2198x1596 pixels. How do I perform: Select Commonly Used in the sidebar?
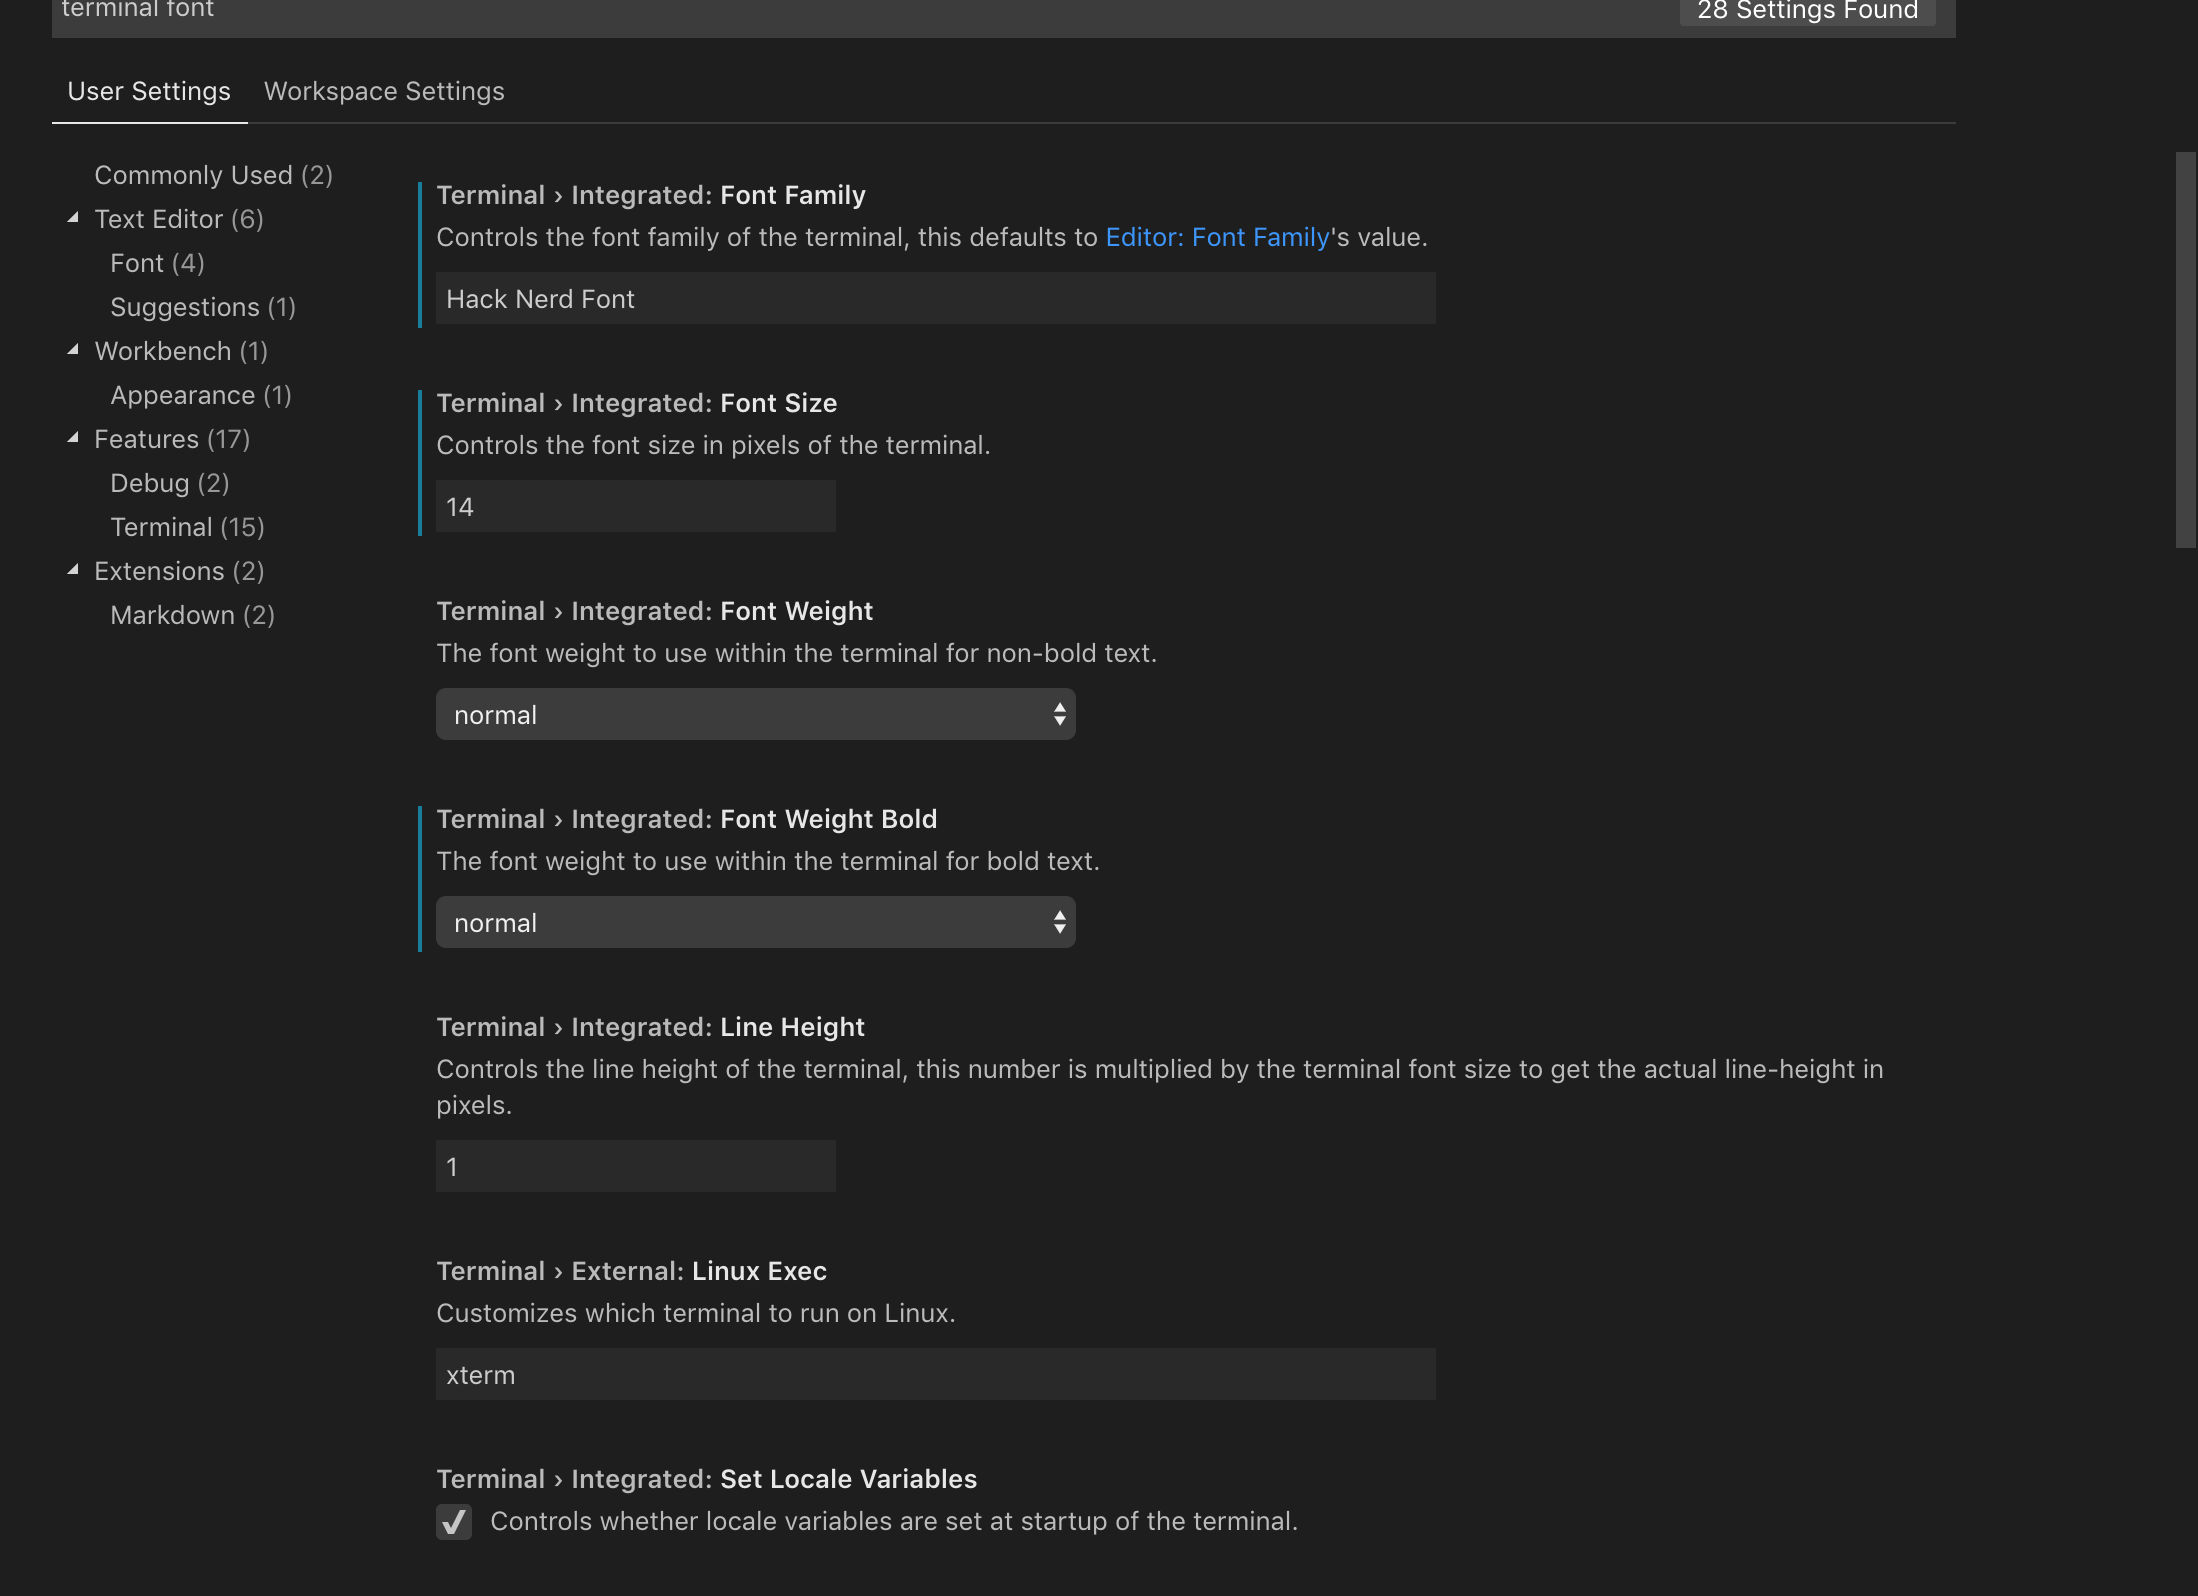click(x=213, y=174)
